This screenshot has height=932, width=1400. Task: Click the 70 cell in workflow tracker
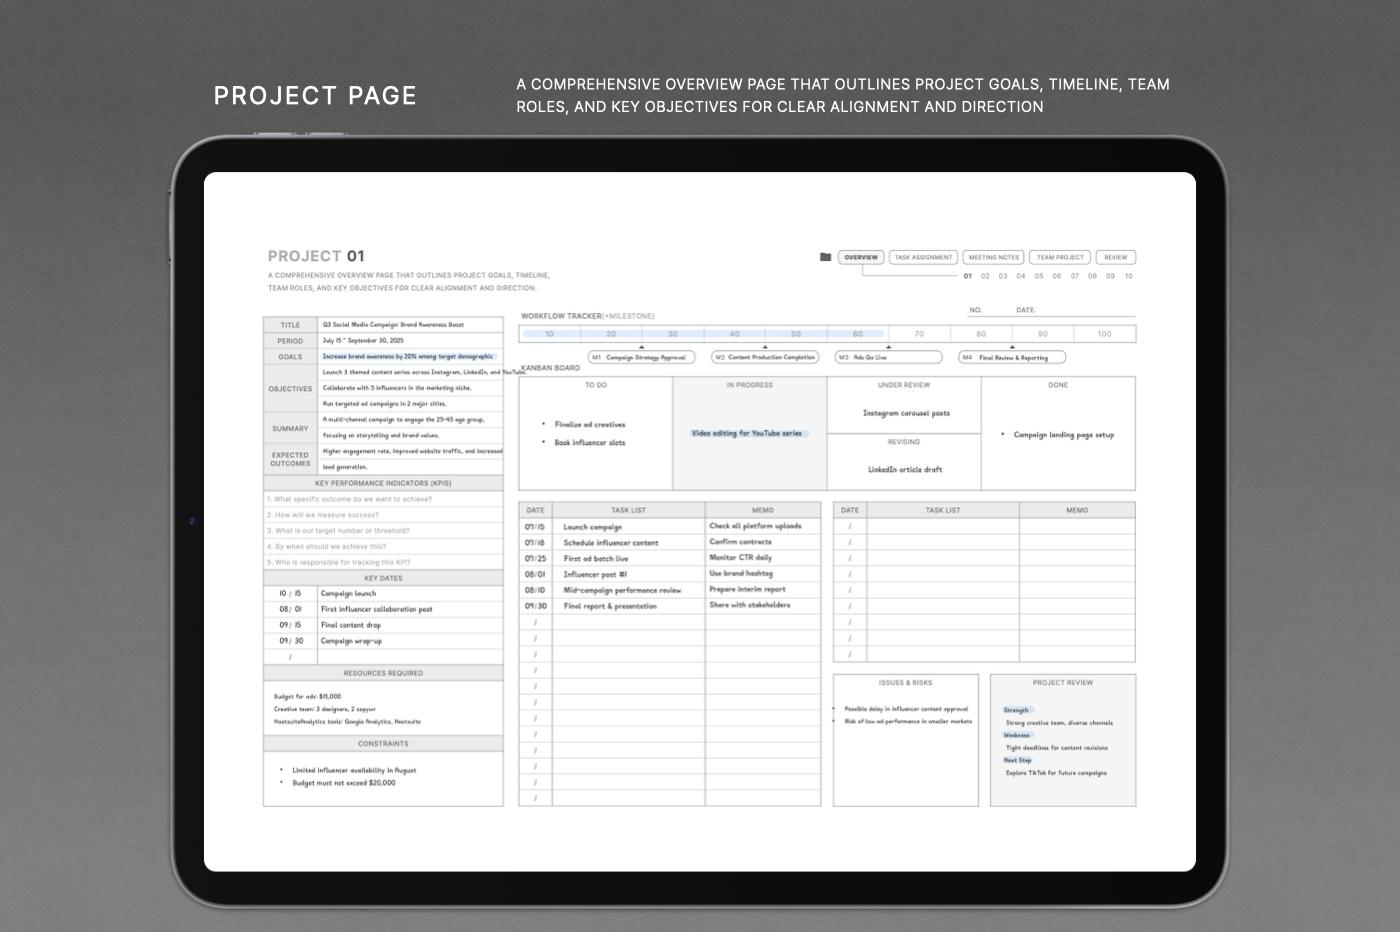point(919,334)
